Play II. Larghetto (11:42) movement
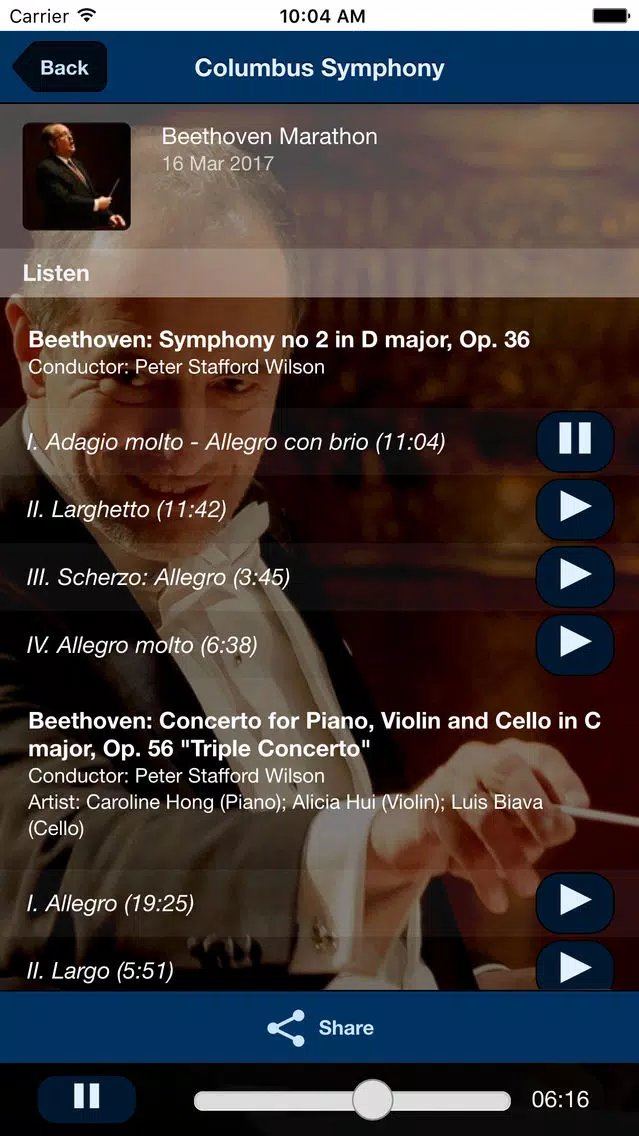The height and width of the screenshot is (1136, 639). point(575,509)
